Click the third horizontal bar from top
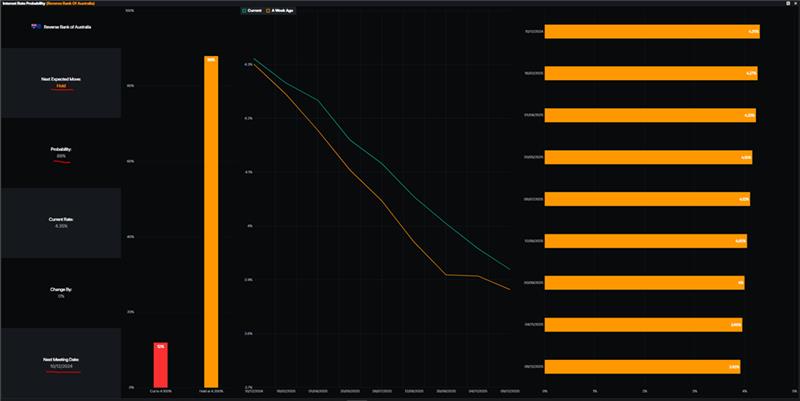The width and height of the screenshot is (800, 401). pyautogui.click(x=650, y=115)
